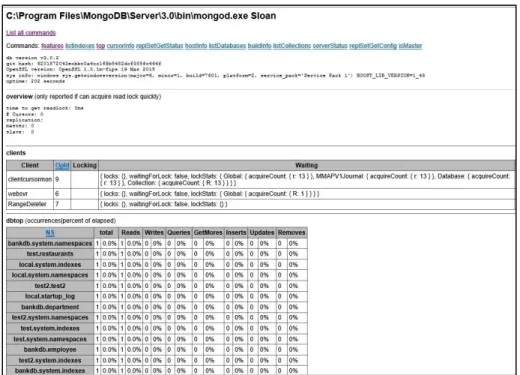The image size is (520, 375).
Task: Click the Updates column header
Action: [262, 233]
